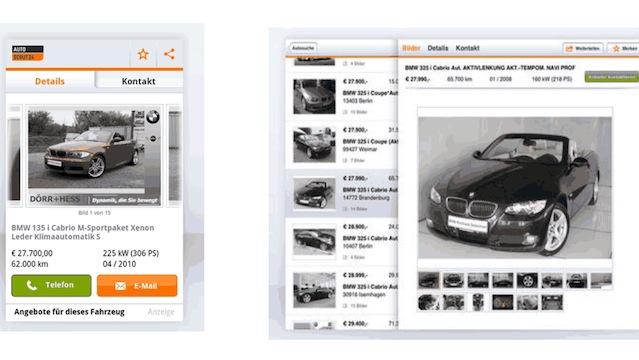Tap the orange share icon
The height and width of the screenshot is (360, 639).
point(169,54)
